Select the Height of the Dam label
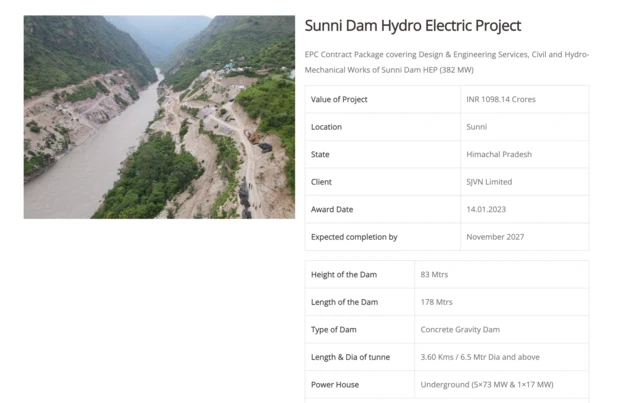The height and width of the screenshot is (403, 640). coord(344,275)
